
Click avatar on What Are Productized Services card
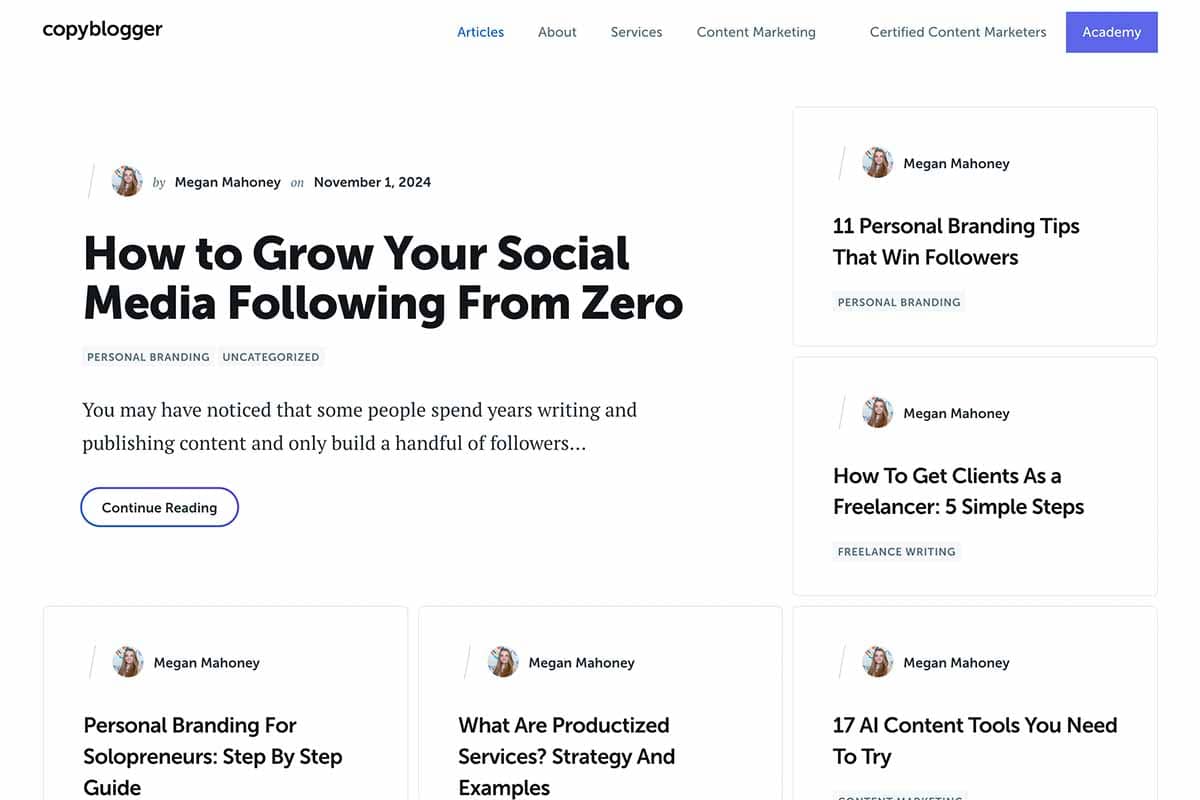pyautogui.click(x=502, y=662)
